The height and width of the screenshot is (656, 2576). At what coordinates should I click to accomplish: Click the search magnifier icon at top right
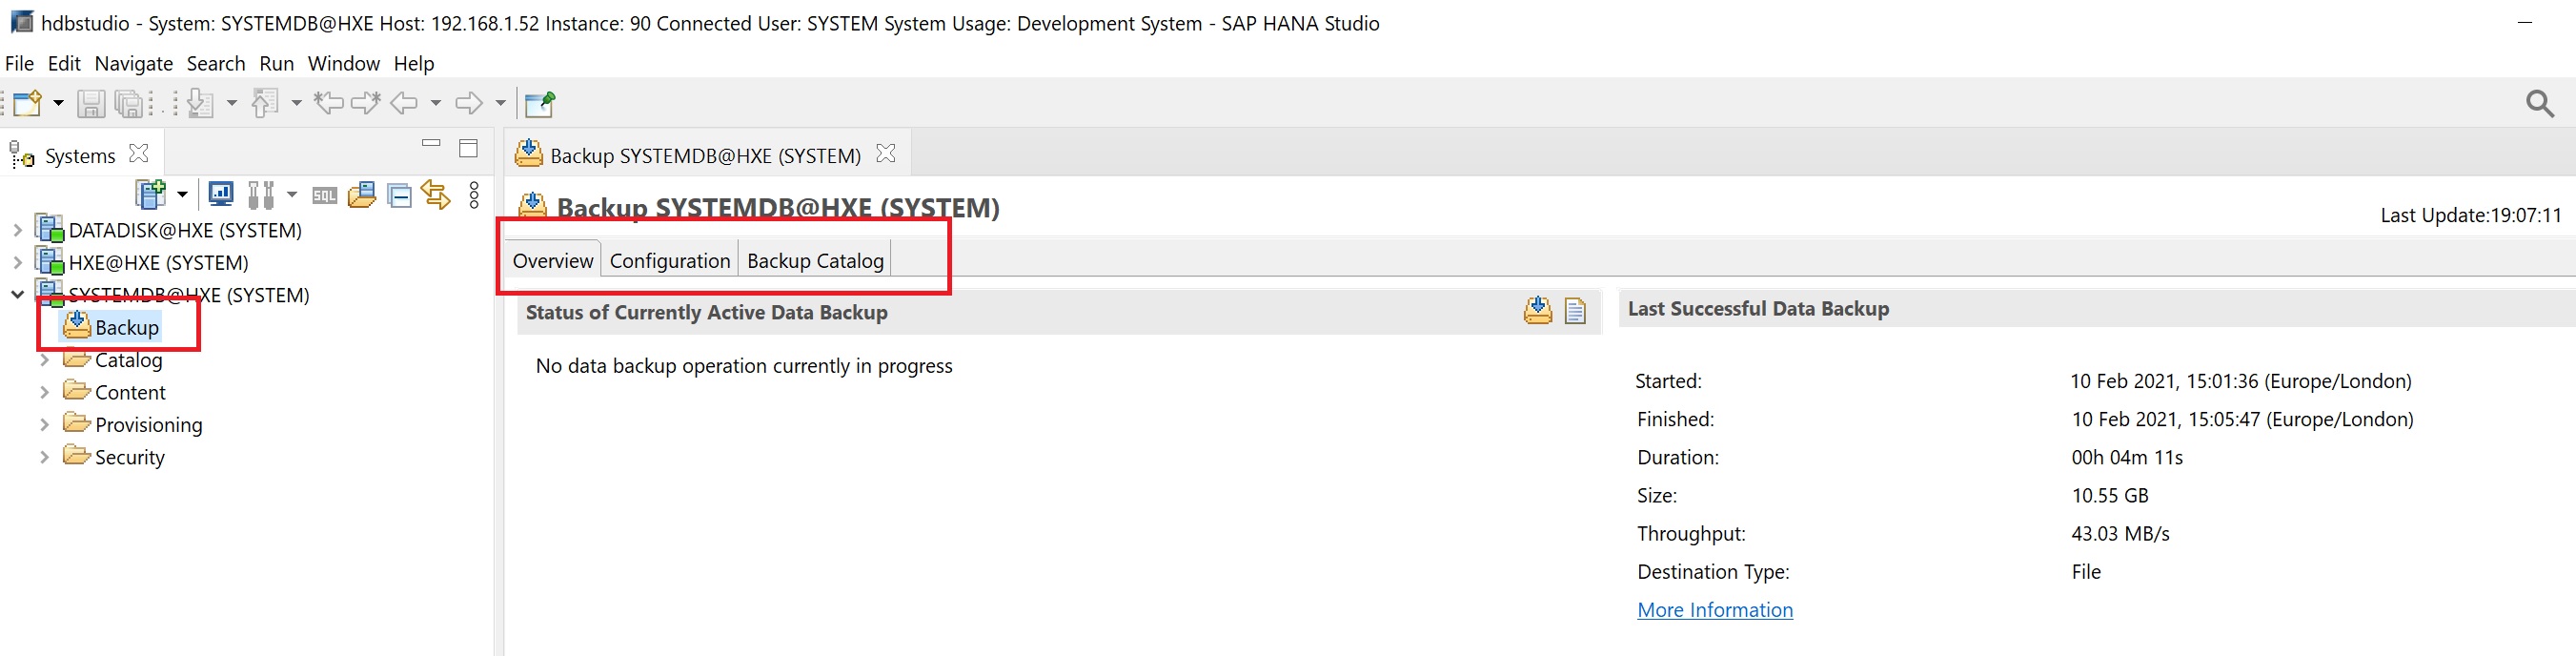(2539, 103)
